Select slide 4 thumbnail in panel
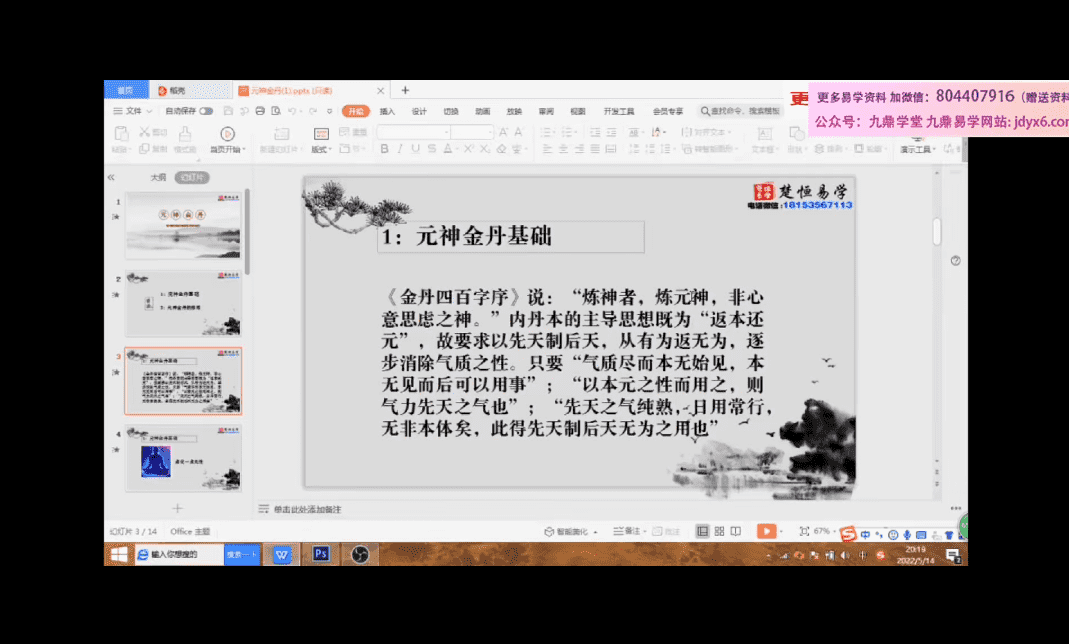This screenshot has width=1069, height=644. click(182, 458)
